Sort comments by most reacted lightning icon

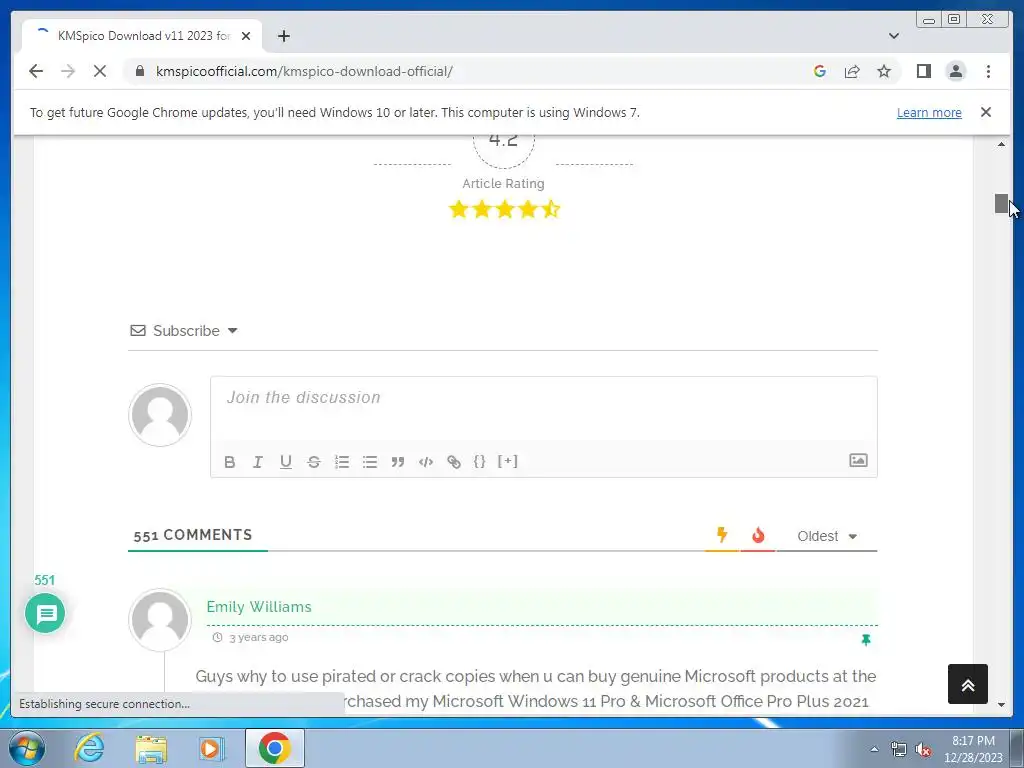pyautogui.click(x=722, y=535)
